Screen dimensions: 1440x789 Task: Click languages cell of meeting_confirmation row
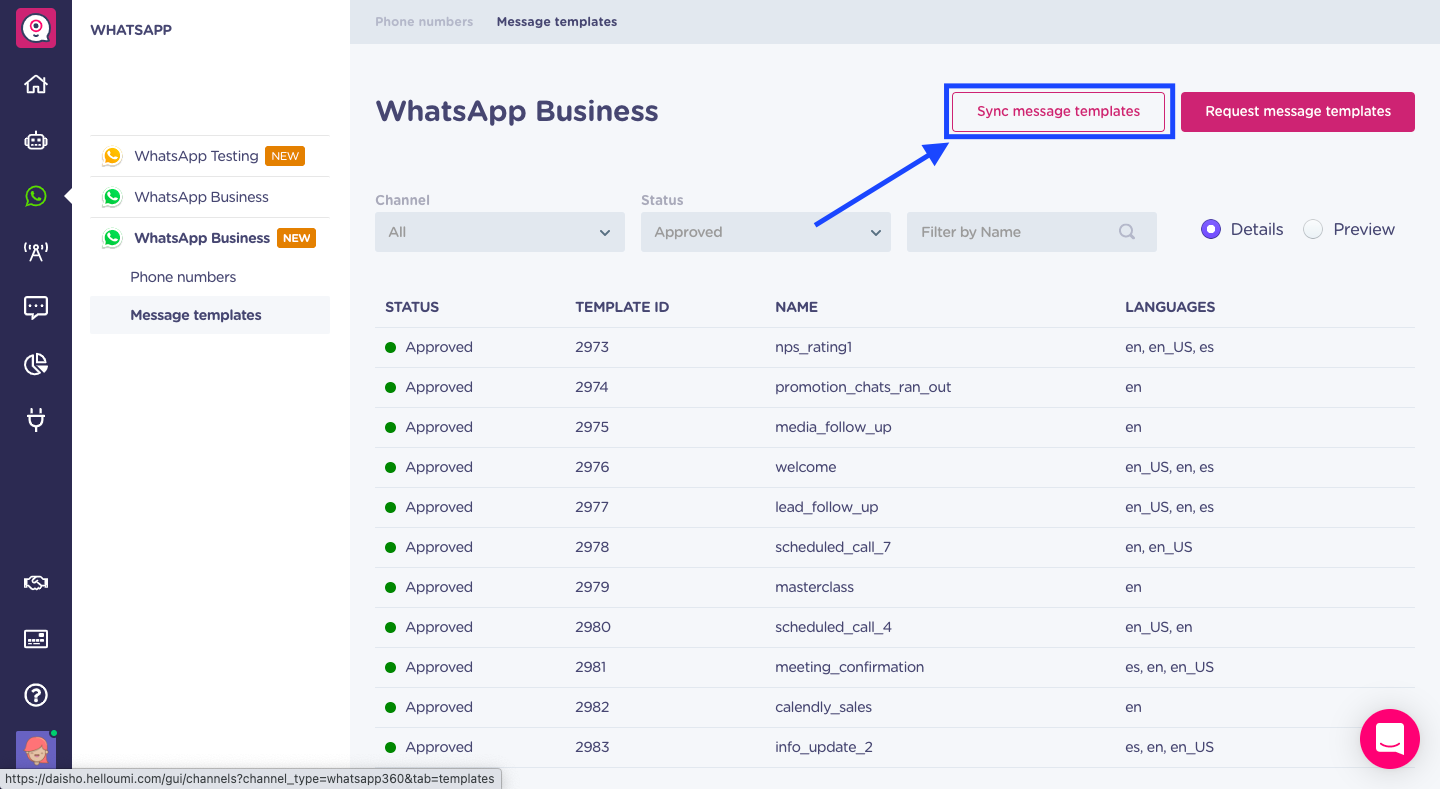coord(1169,667)
